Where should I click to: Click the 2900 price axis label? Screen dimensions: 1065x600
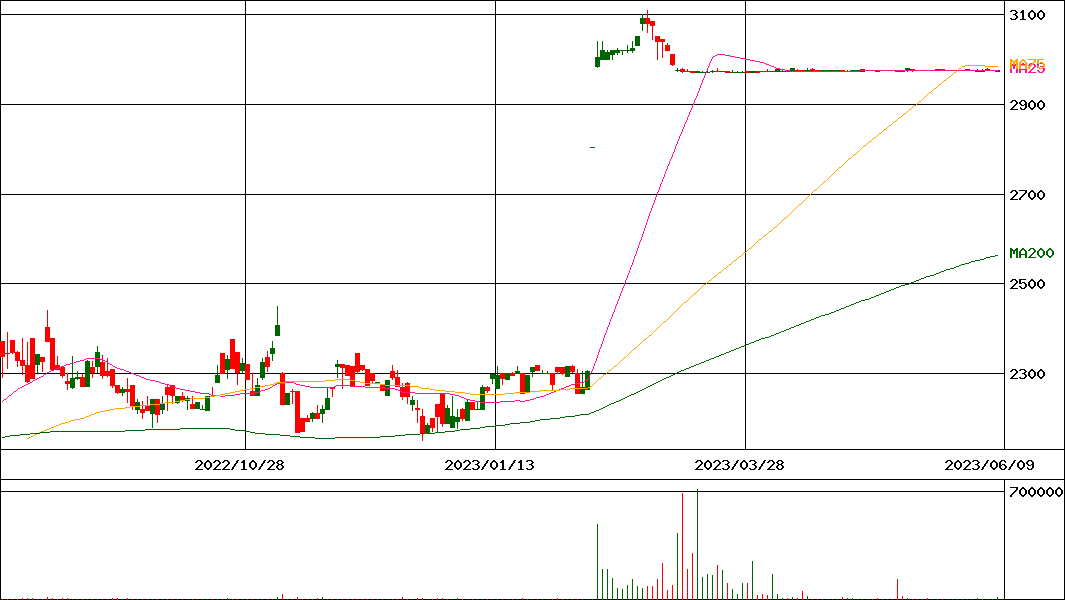point(1027,105)
